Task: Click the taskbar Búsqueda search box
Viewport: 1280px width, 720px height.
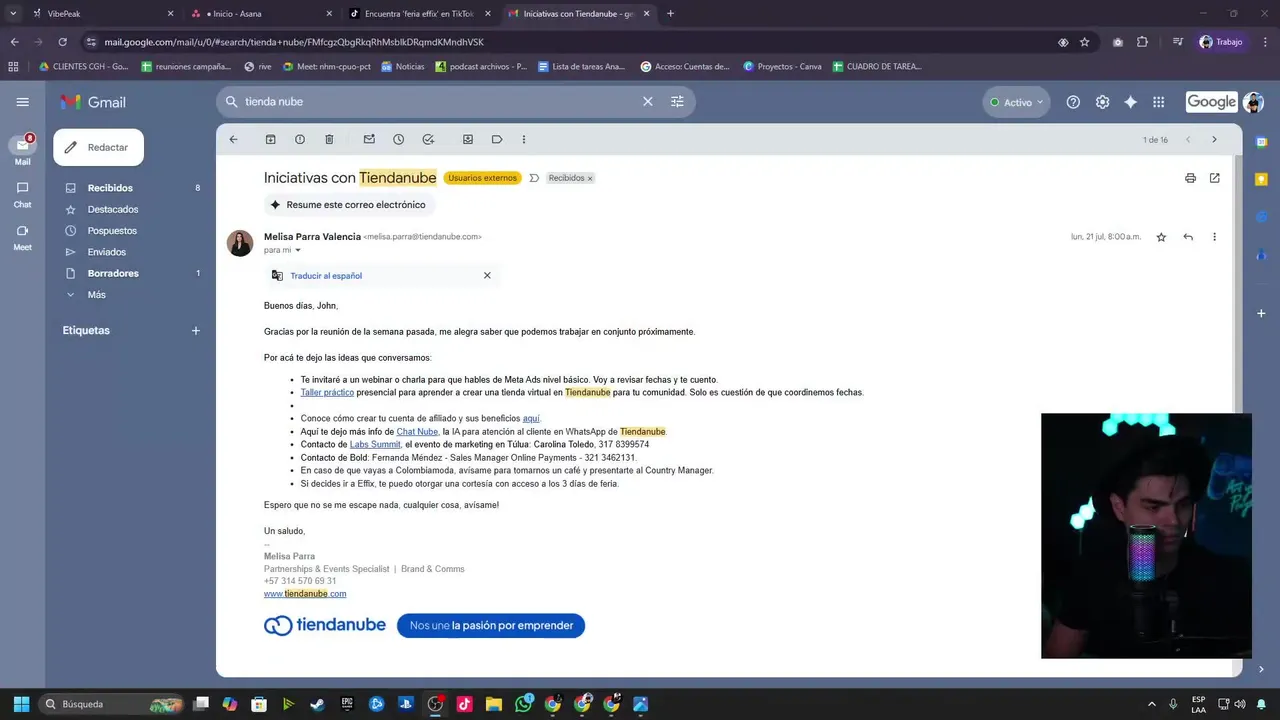Action: point(112,704)
